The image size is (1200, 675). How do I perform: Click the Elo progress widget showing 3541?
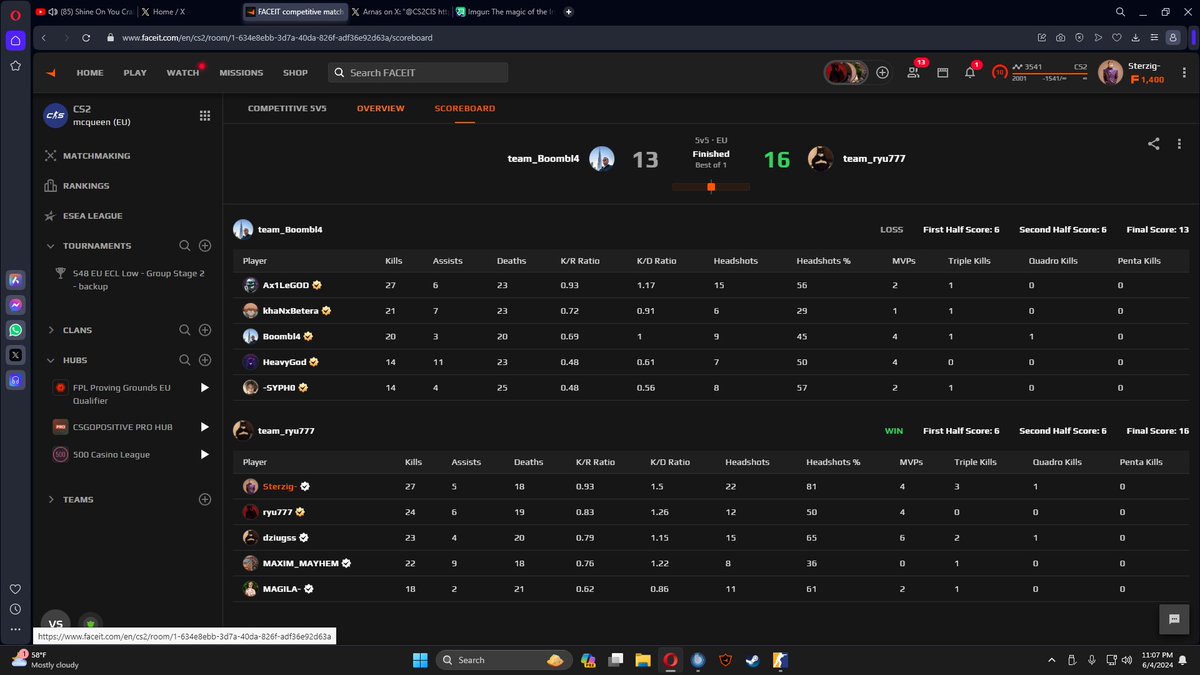[x=1041, y=72]
